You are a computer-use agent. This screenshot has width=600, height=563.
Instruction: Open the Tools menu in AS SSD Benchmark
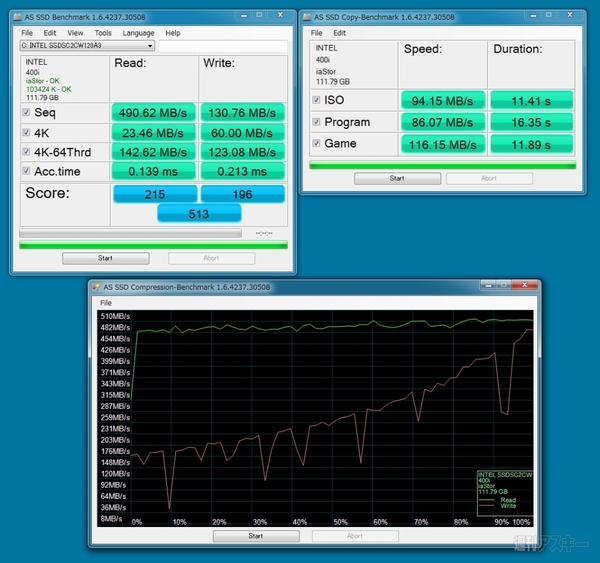(103, 33)
